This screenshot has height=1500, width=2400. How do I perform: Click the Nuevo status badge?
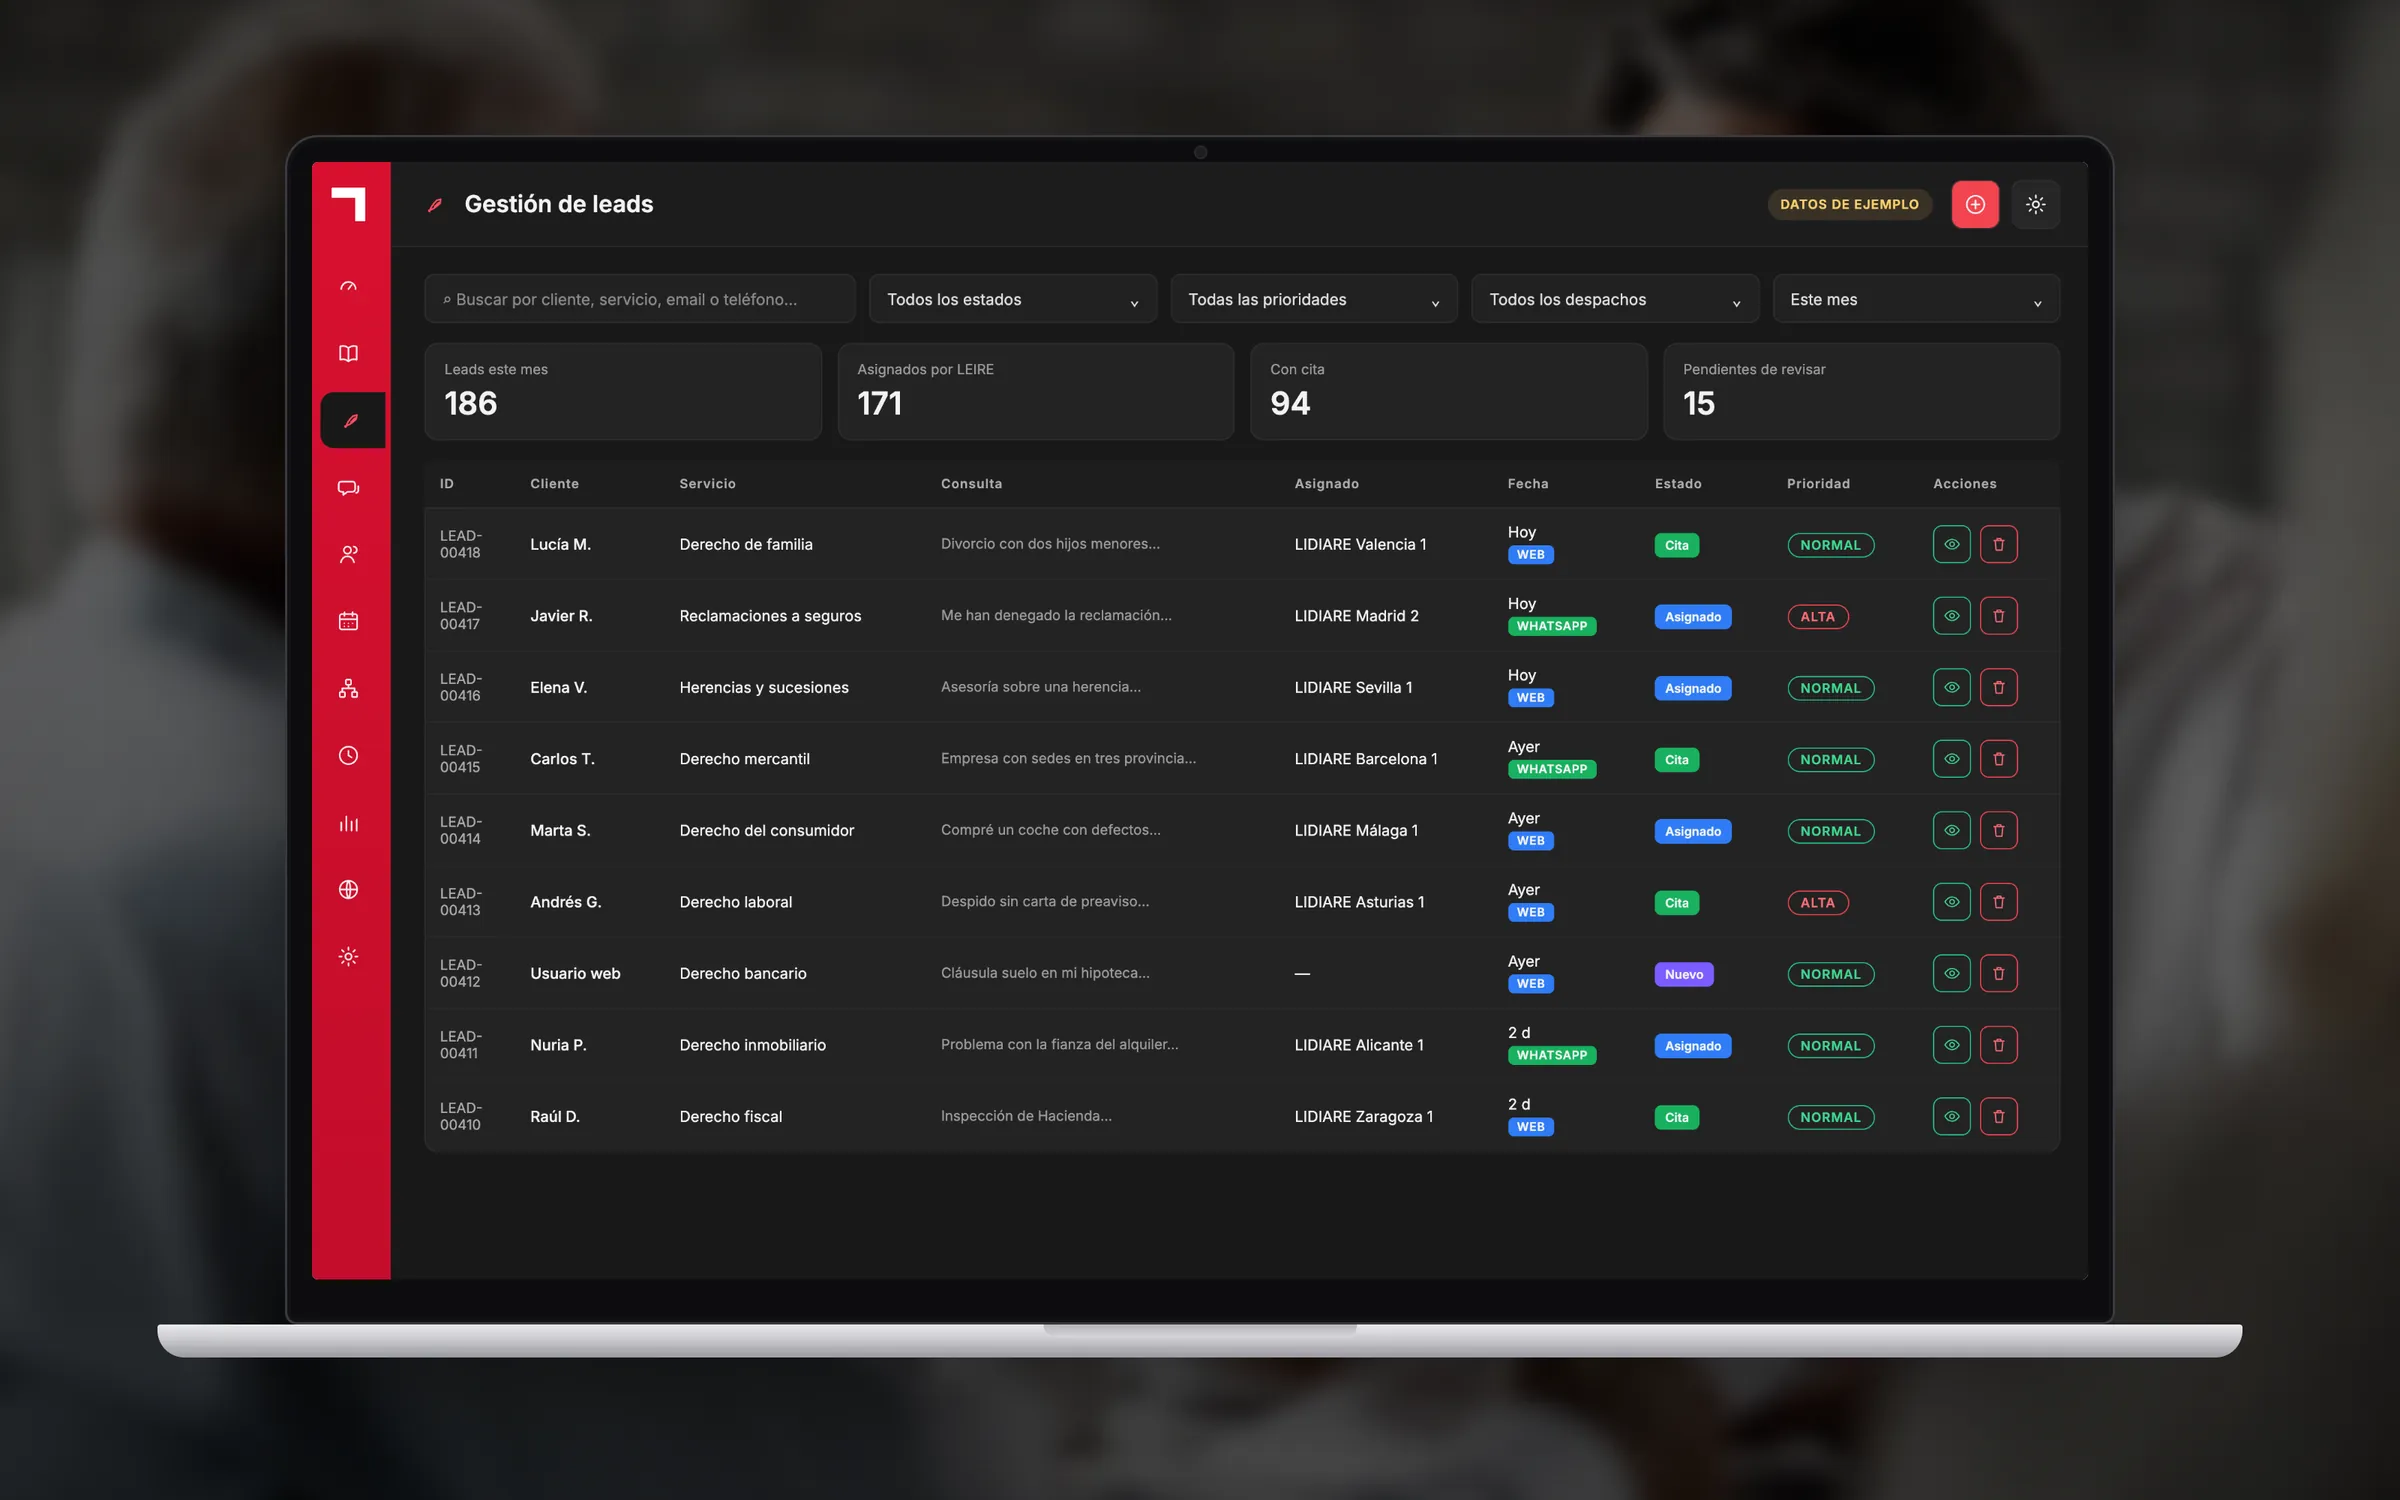(x=1684, y=974)
